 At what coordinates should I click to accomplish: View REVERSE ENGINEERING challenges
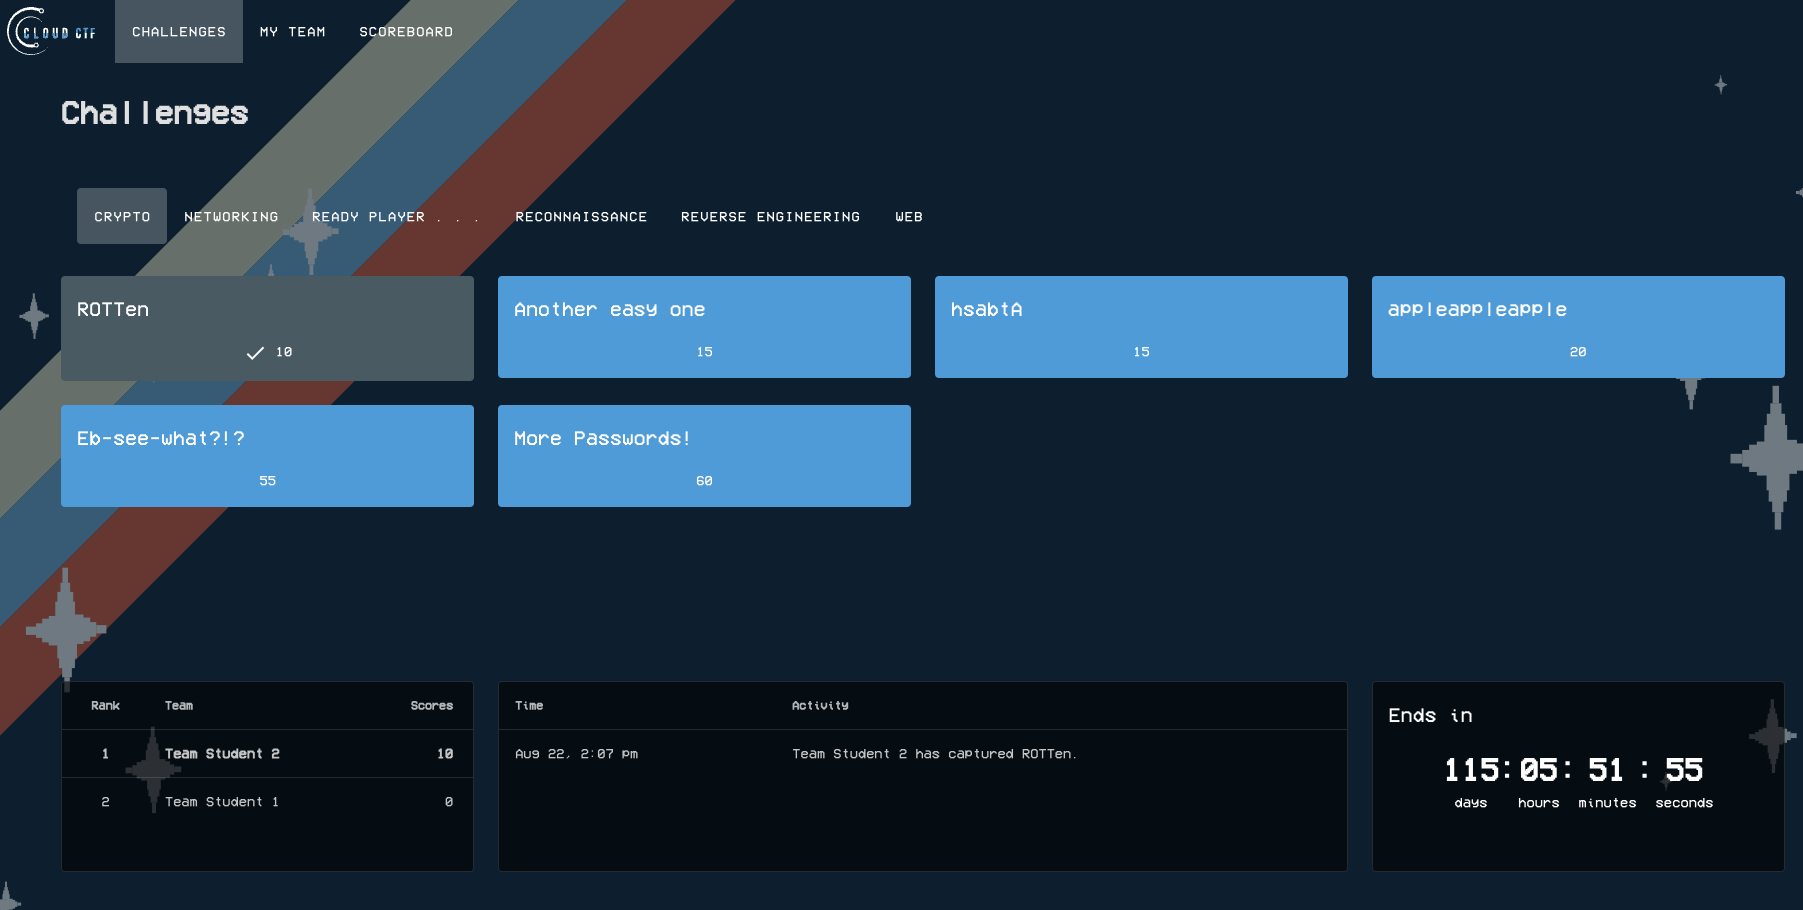coord(770,216)
